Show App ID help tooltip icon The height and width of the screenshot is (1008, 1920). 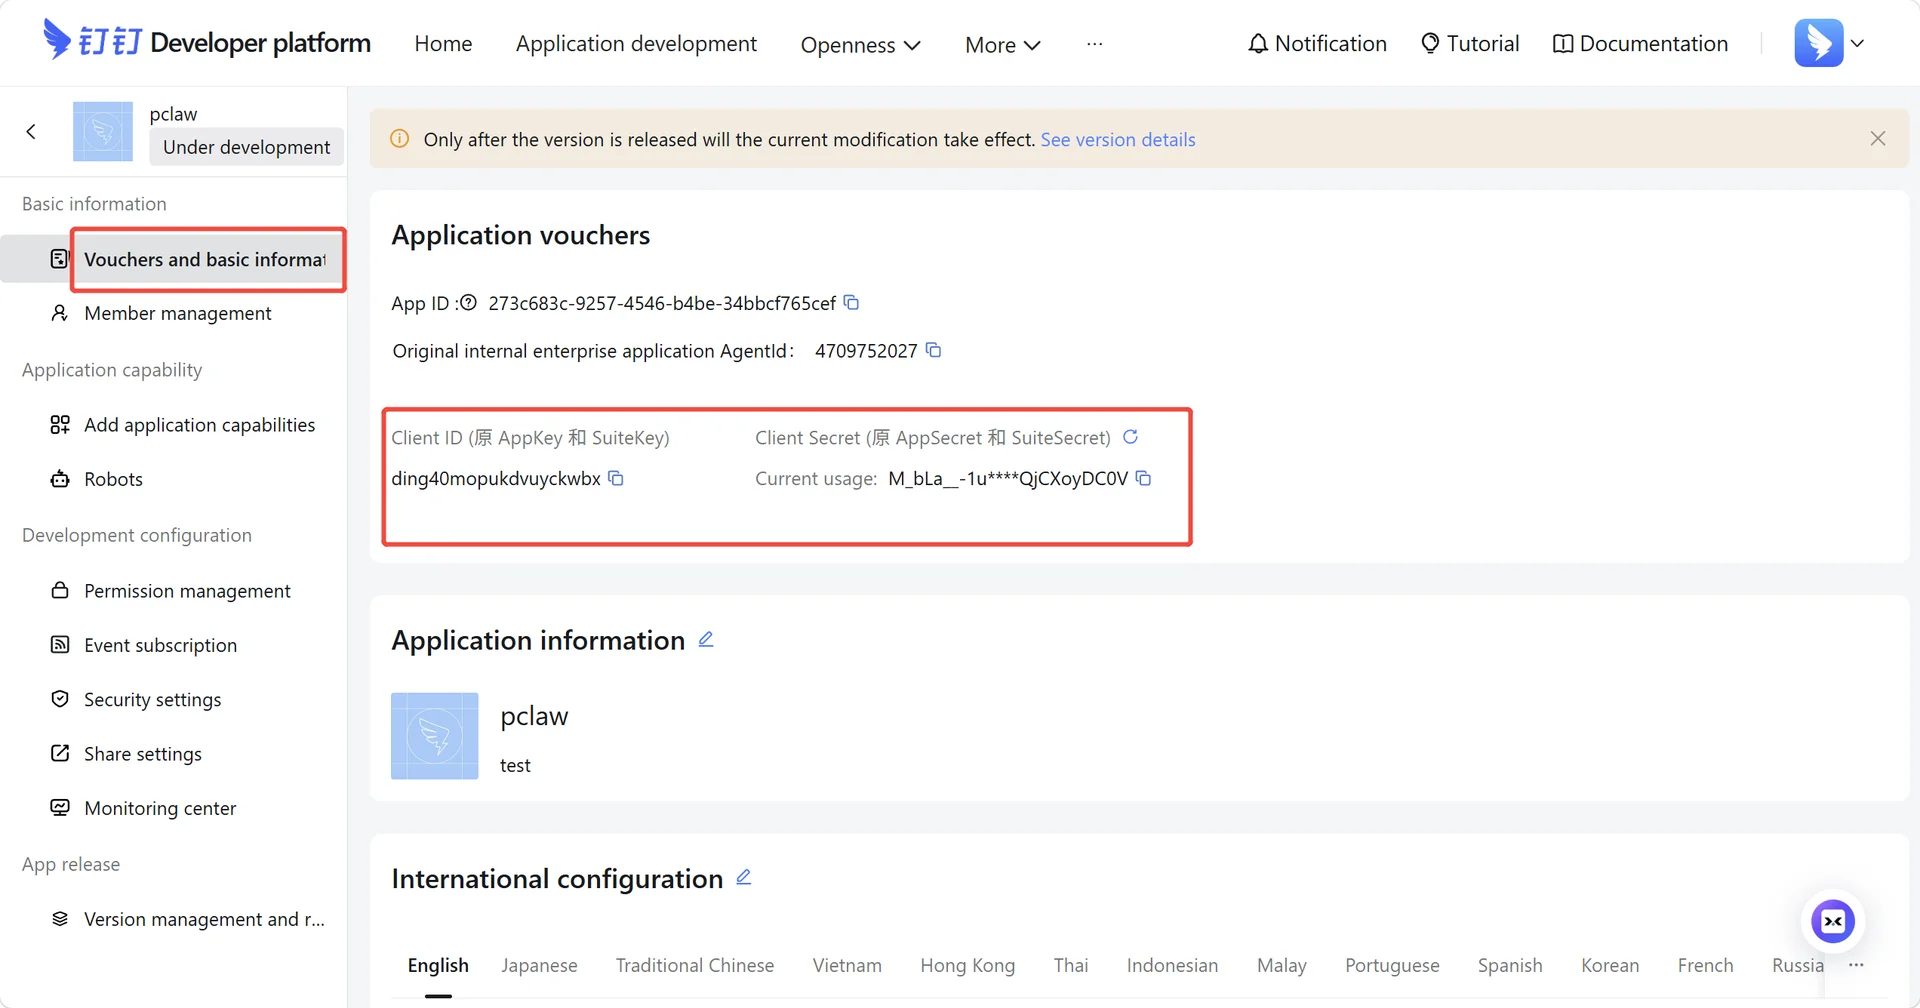pos(468,302)
